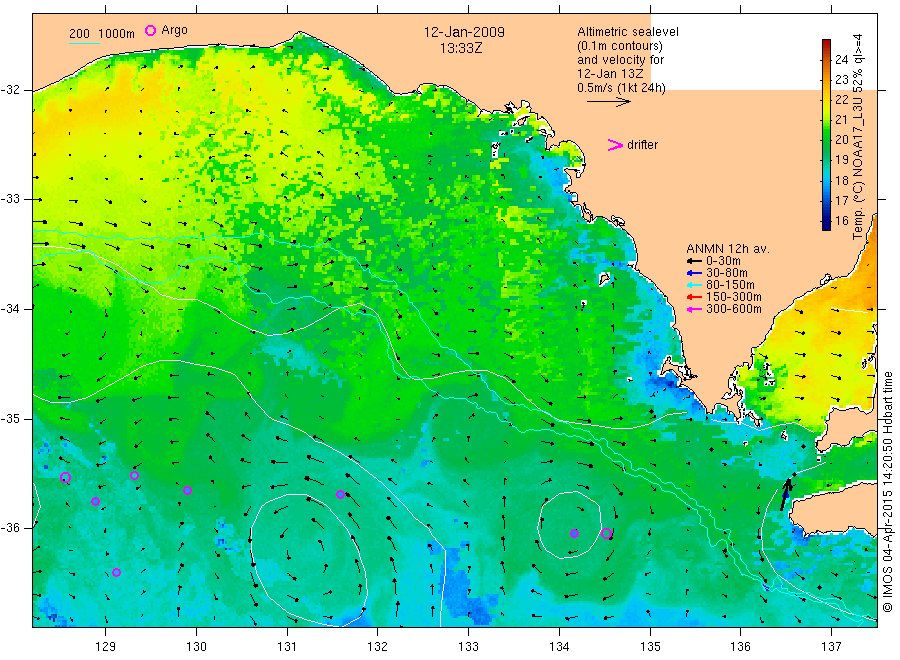
Task: Click the magenta 300-600m ANMN arrow
Action: tap(695, 309)
